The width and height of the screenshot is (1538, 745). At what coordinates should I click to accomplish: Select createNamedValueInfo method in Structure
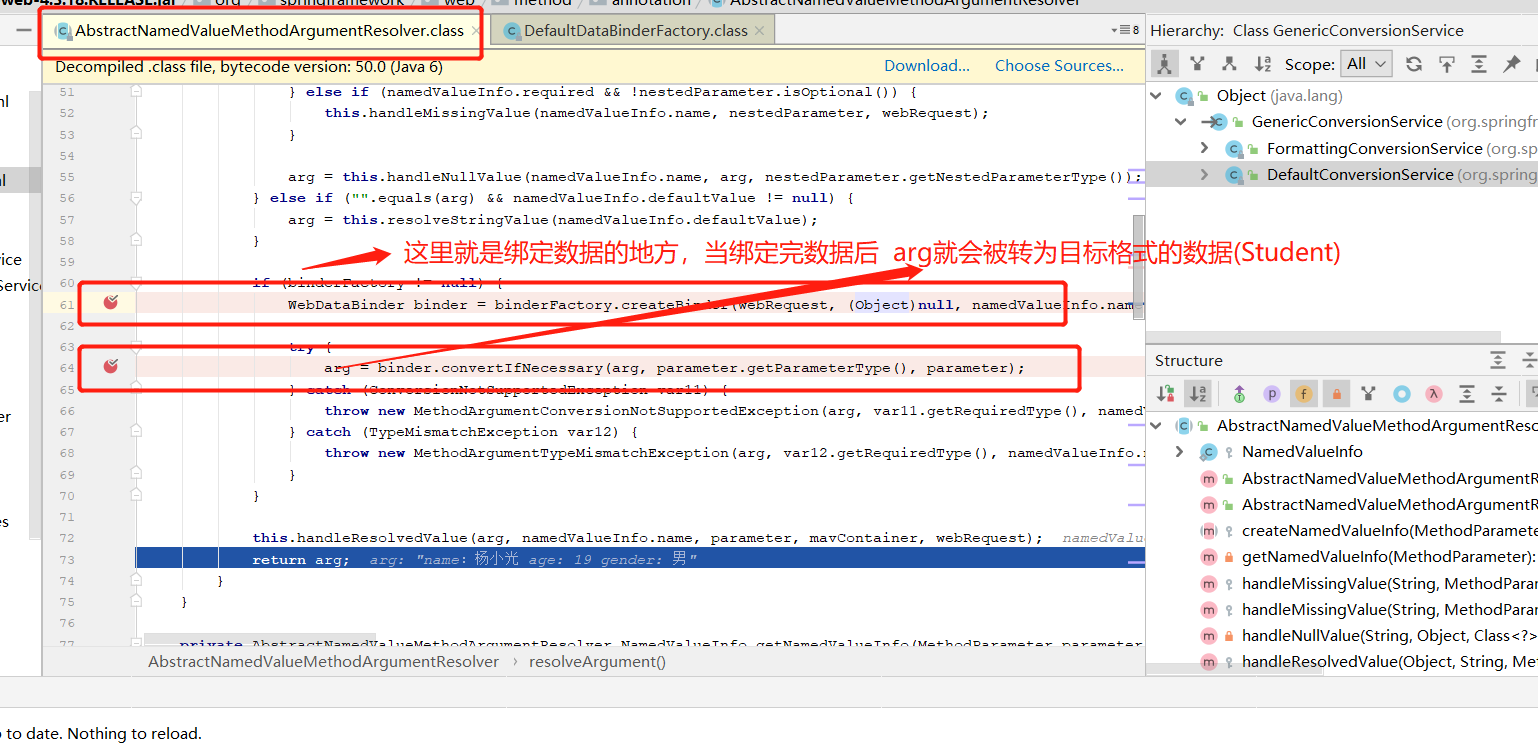point(1389,530)
